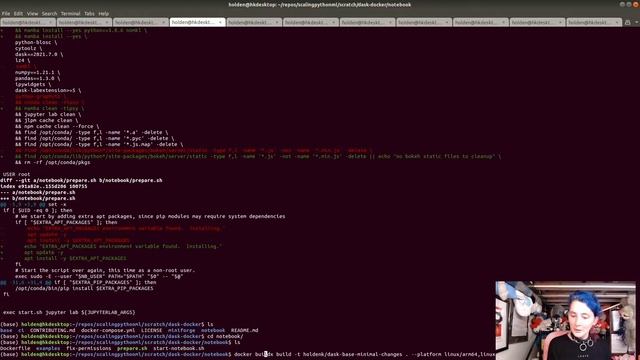
Task: Click the find '*.pyc' -delete line
Action: pos(94,138)
